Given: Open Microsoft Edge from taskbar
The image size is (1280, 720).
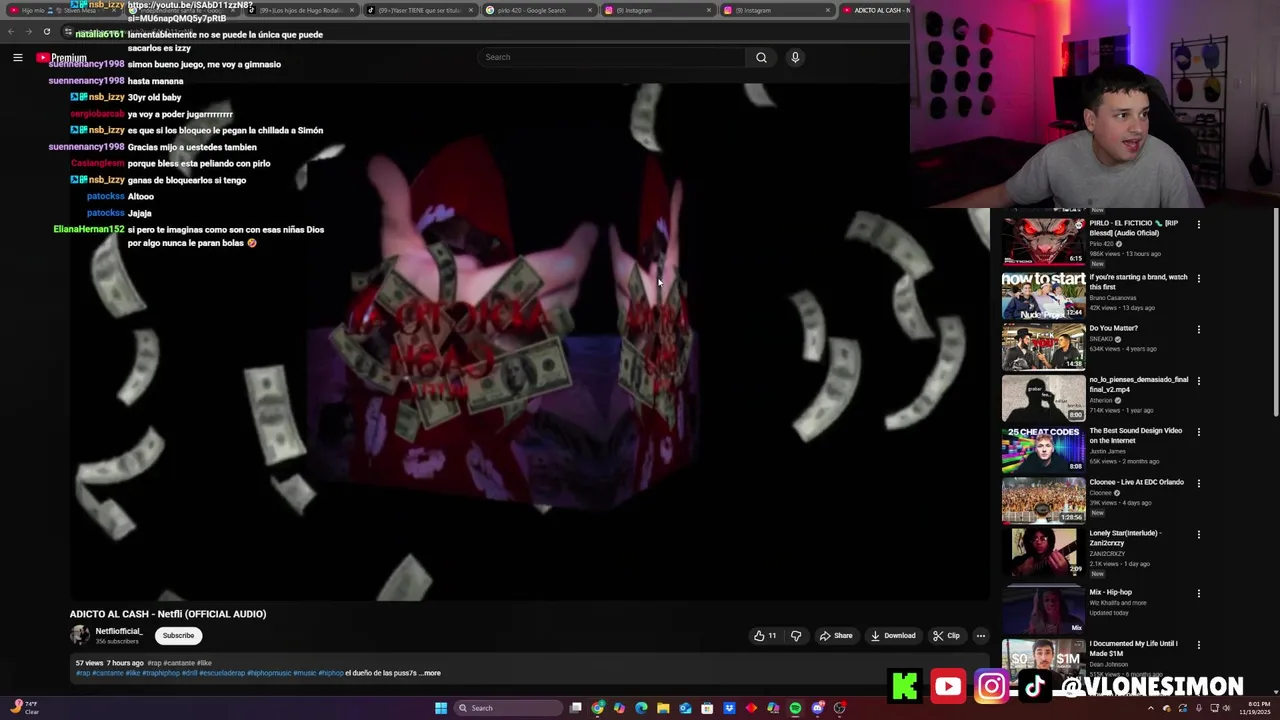Looking at the screenshot, I should tap(641, 708).
